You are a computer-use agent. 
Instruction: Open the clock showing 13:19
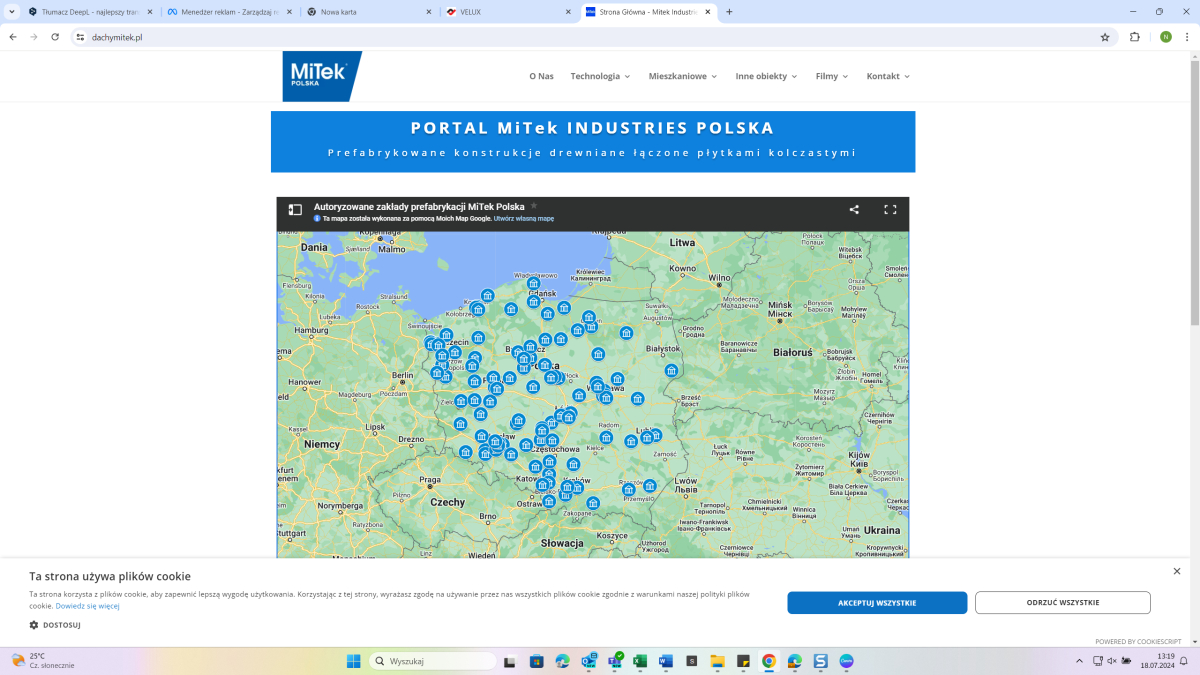pos(1158,661)
